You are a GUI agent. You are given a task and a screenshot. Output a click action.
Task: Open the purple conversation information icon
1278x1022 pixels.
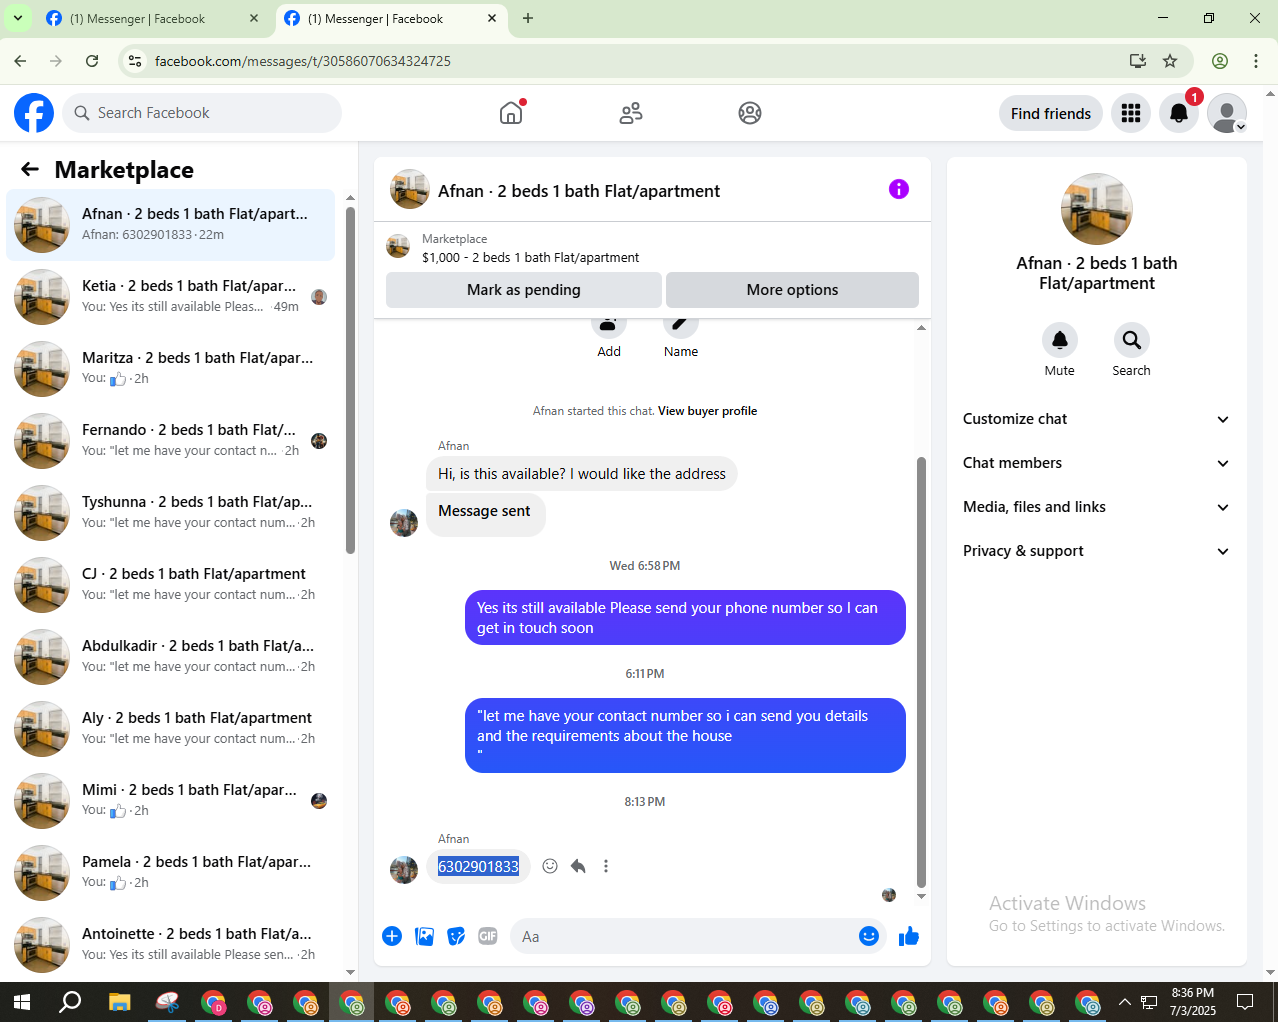point(899,189)
